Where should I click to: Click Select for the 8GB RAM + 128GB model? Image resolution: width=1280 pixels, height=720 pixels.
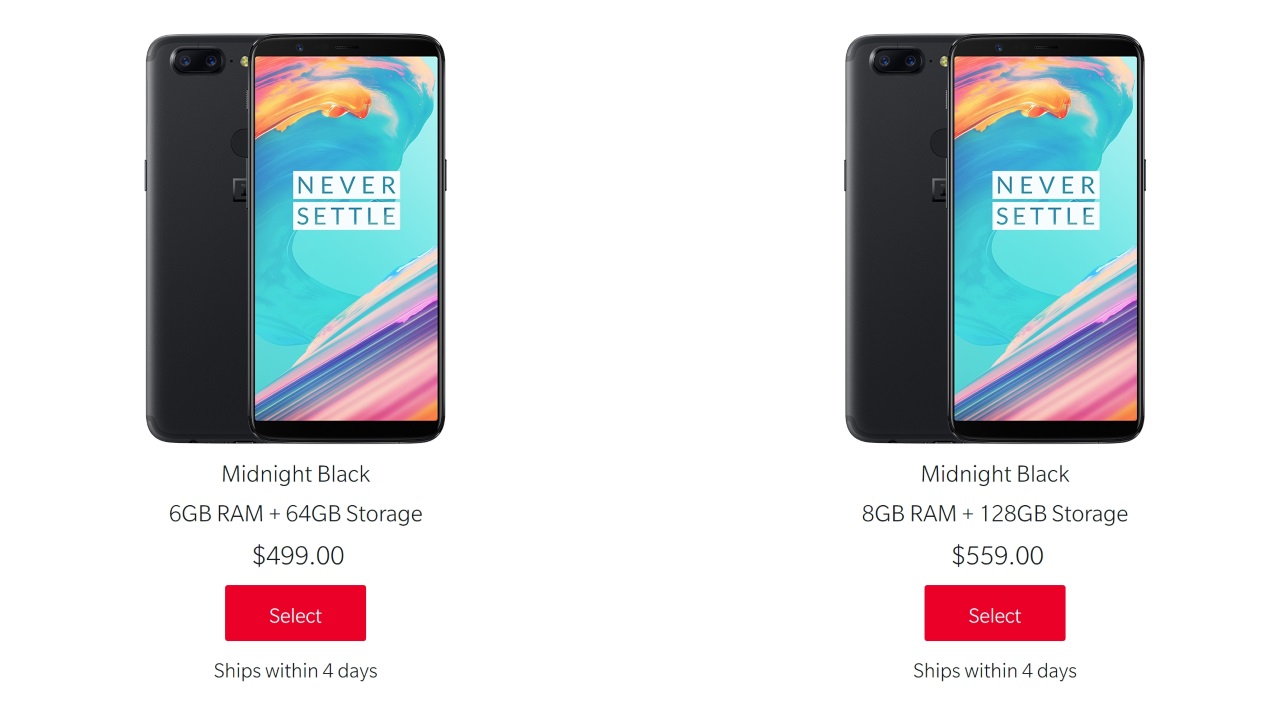(994, 613)
